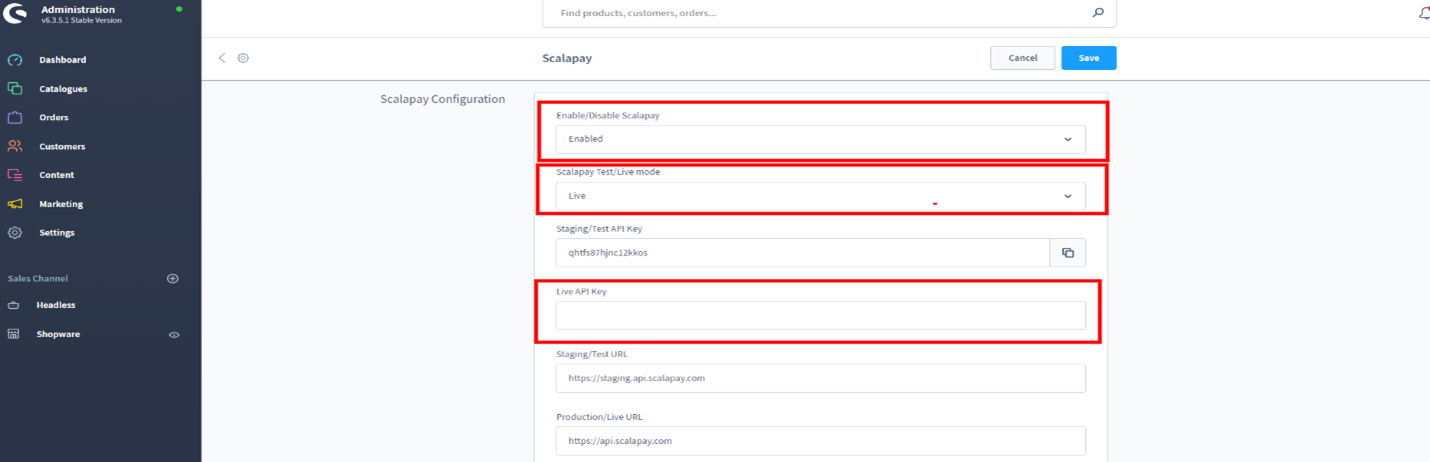Click the Dashboard gauge icon
Viewport: 1430px width, 462px height.
tap(15, 60)
